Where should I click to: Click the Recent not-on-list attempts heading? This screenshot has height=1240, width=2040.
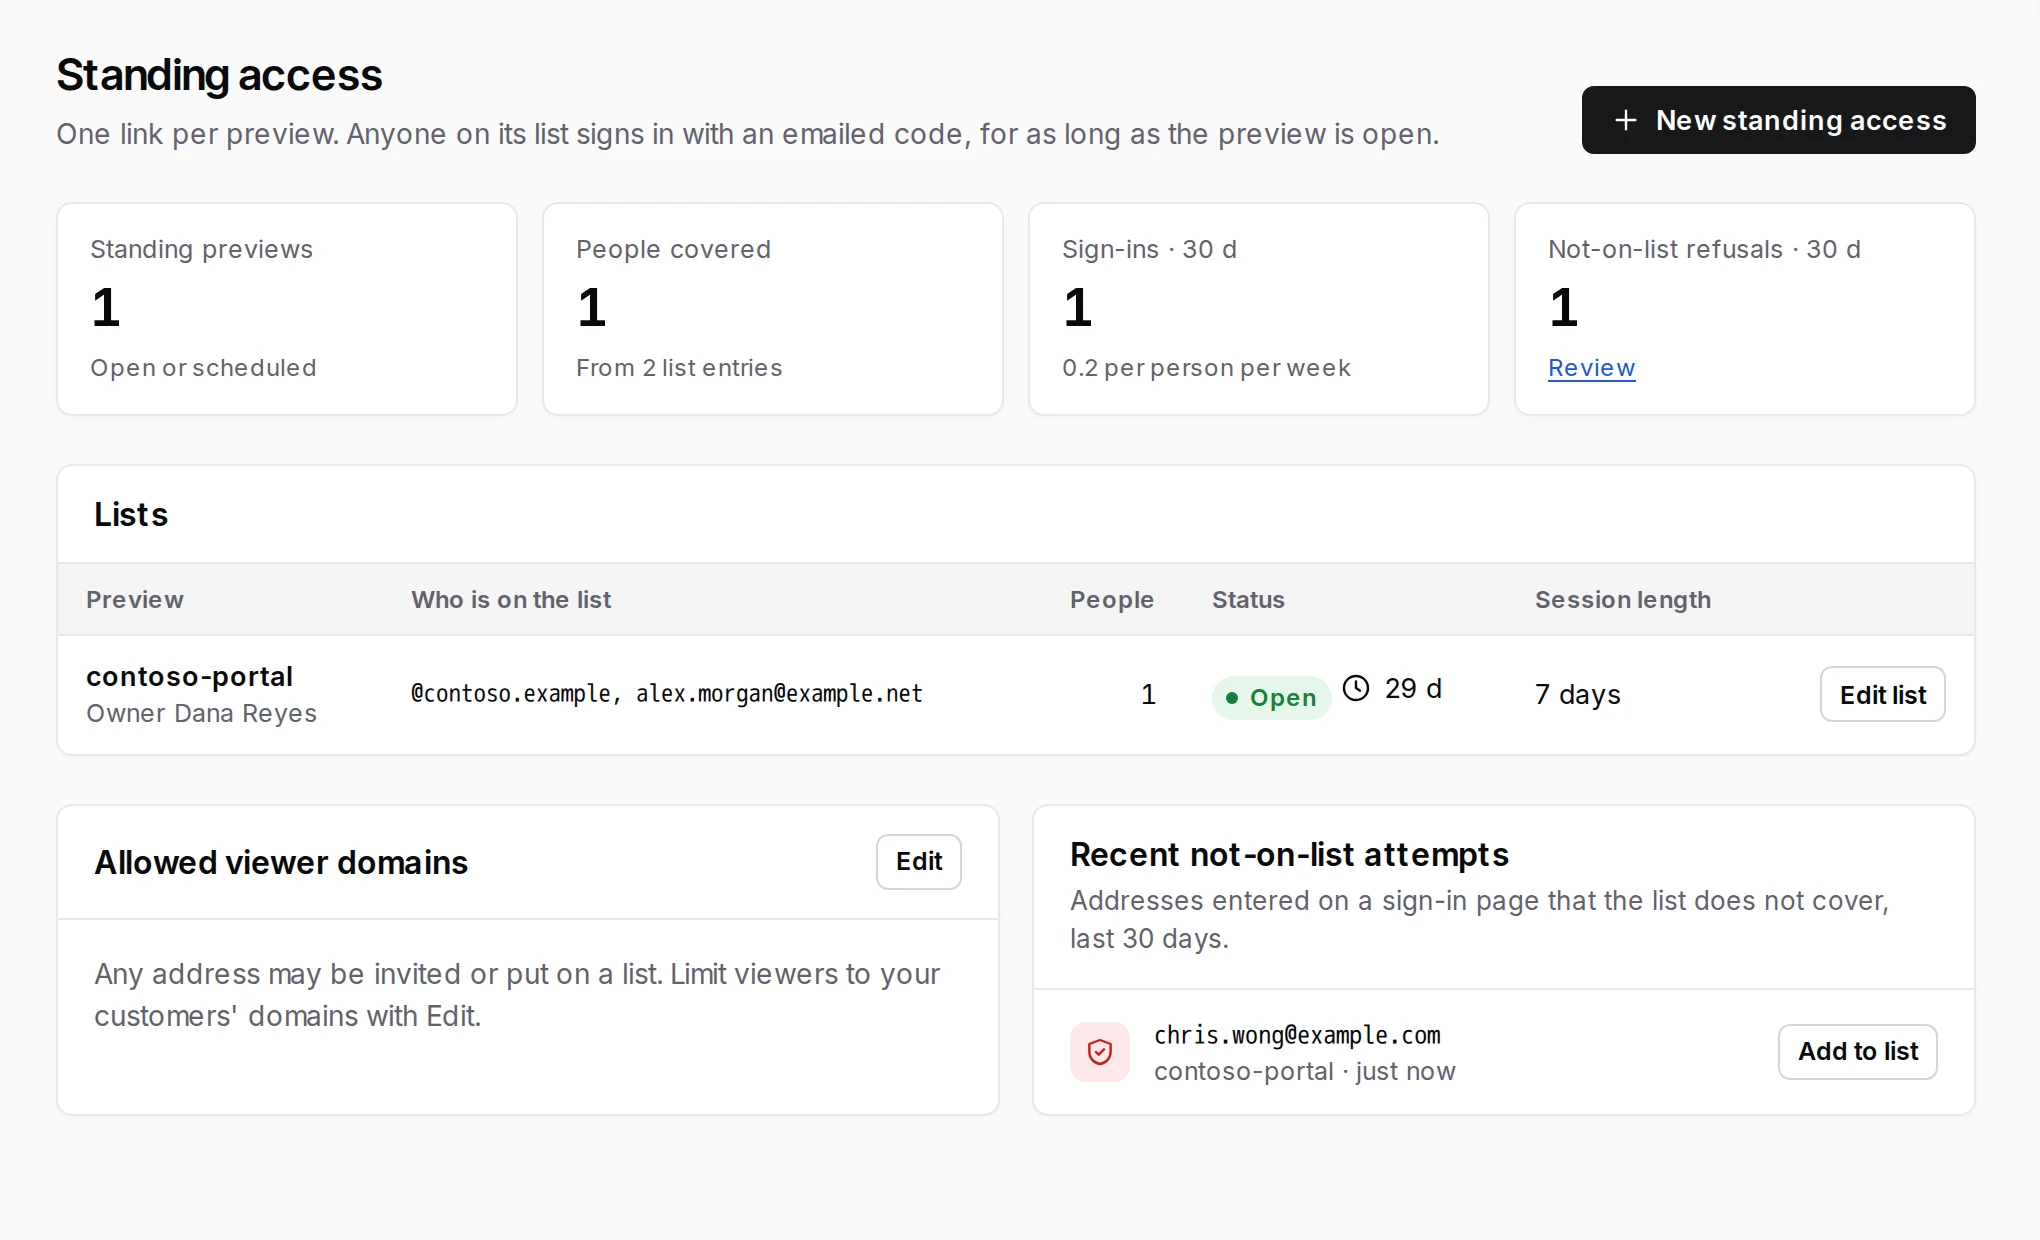tap(1289, 855)
